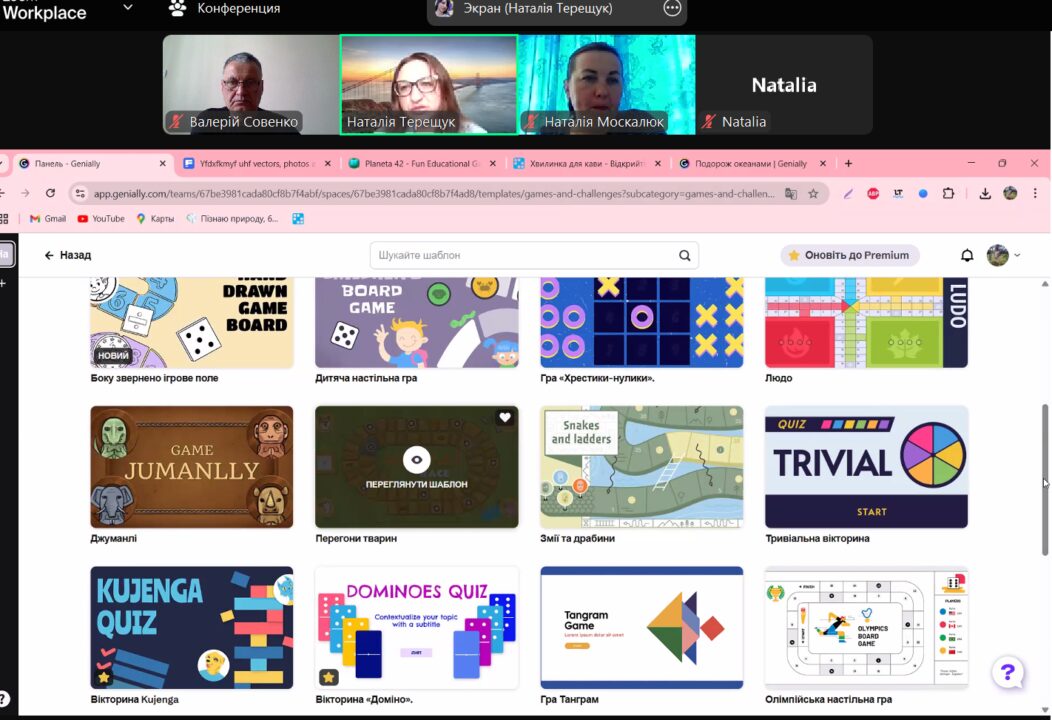
Task: Open the purple feather extension
Action: (x=848, y=193)
